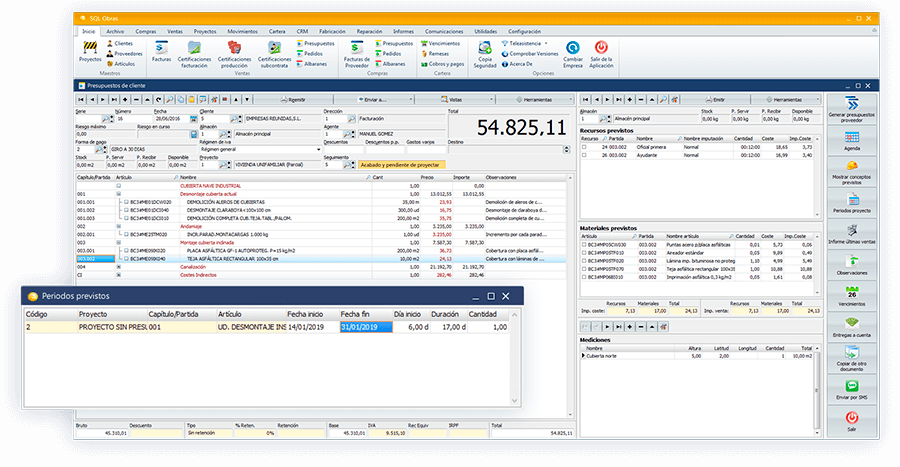Image resolution: width=900 pixels, height=467 pixels.
Task: Tick the BC3#MPDSCW030 material checkbox
Action: [x=584, y=245]
